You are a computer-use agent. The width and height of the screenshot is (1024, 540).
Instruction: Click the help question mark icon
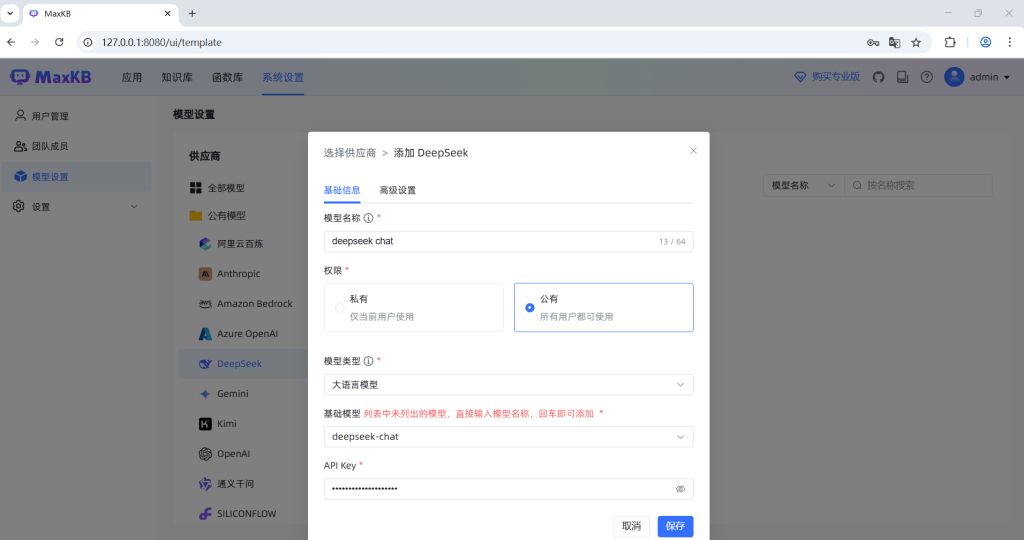coord(927,77)
